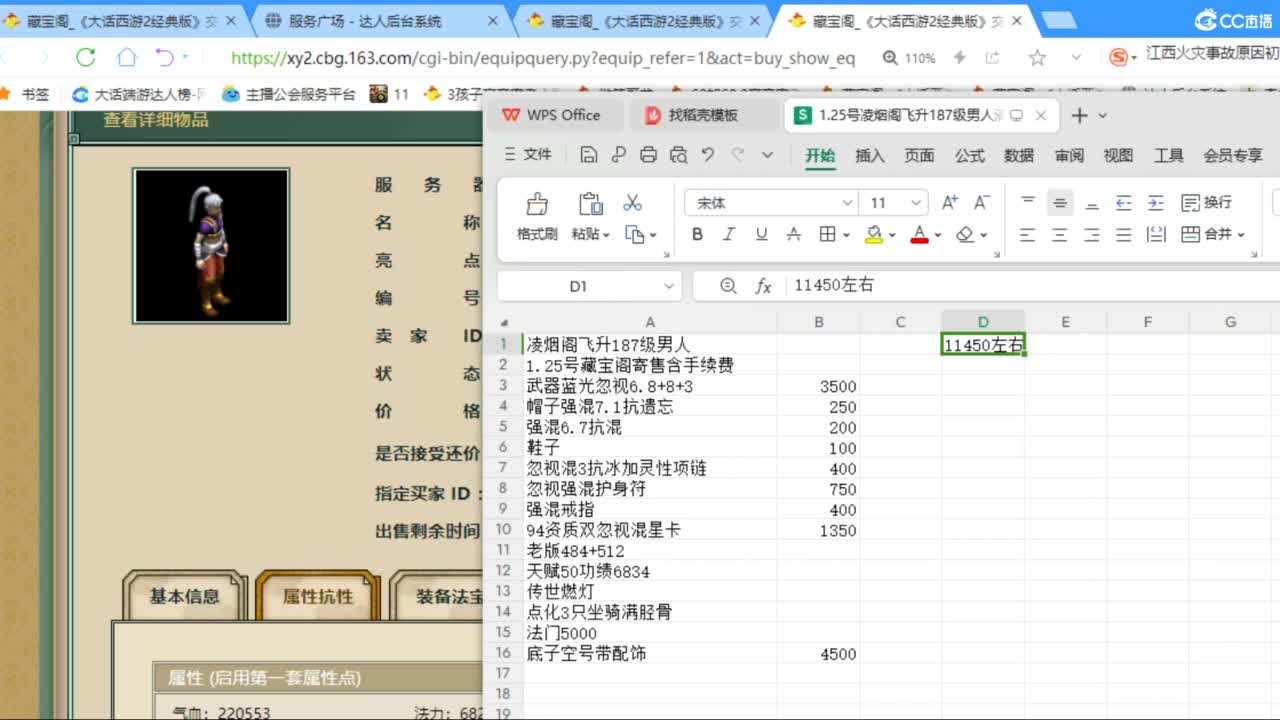1280x720 pixels.
Task: Increase indent in WPS ribbon
Action: pos(1156,203)
